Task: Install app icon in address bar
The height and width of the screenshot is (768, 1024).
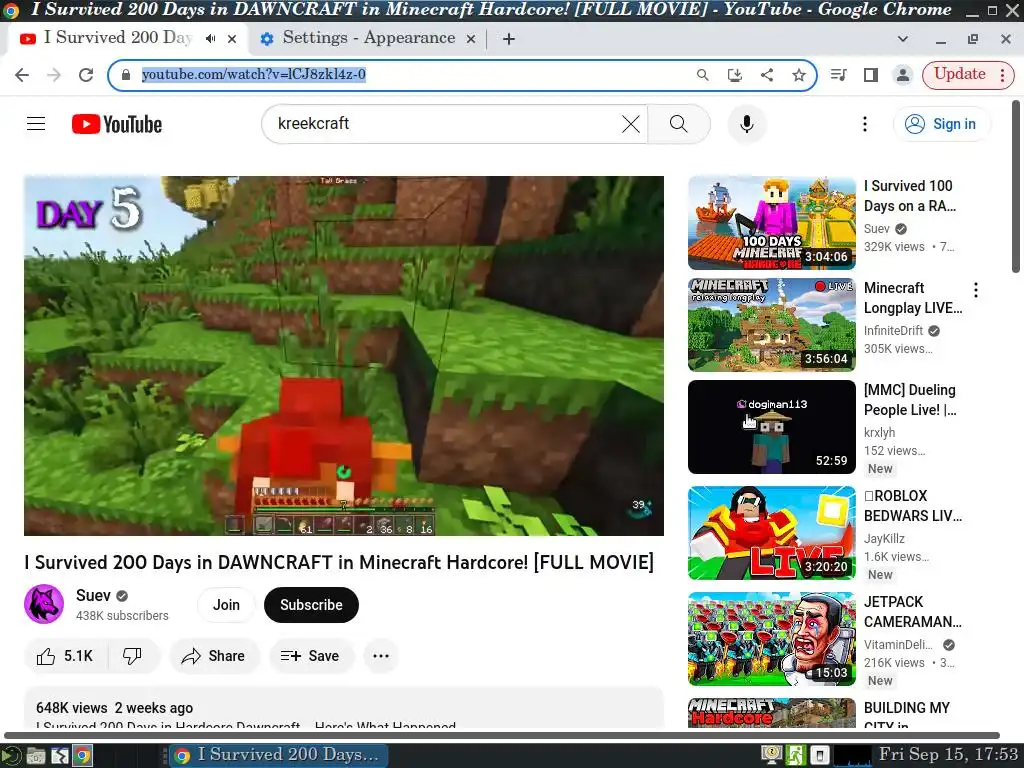Action: pos(735,75)
